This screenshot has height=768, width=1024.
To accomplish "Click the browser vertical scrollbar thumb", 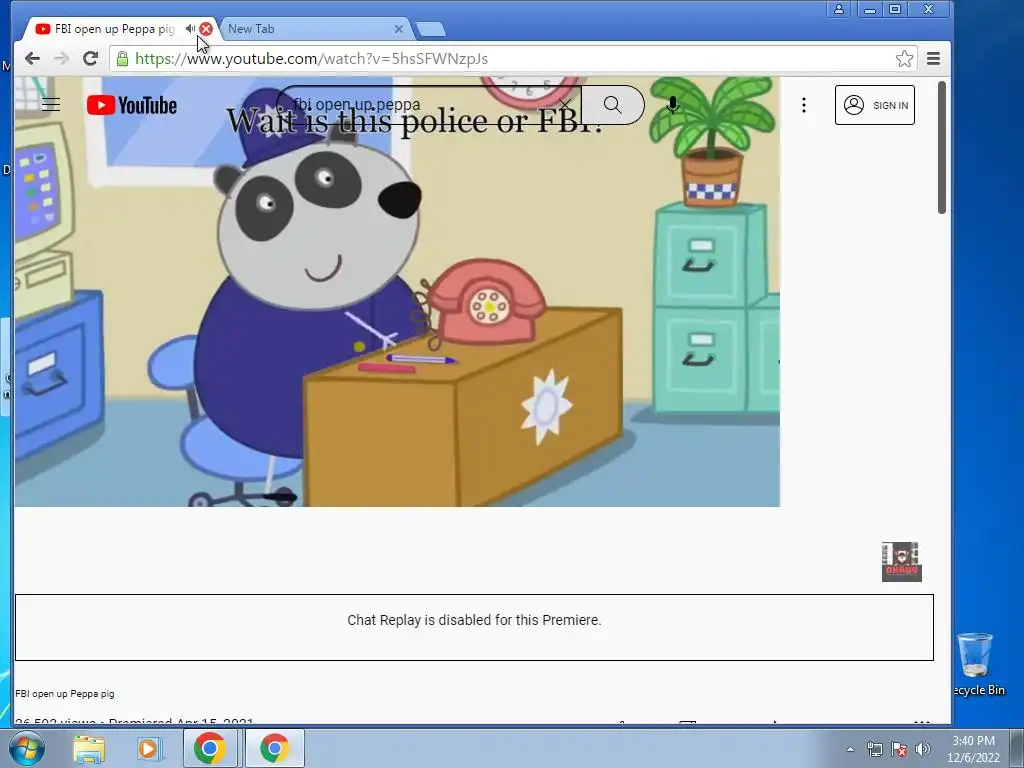I will tap(942, 147).
